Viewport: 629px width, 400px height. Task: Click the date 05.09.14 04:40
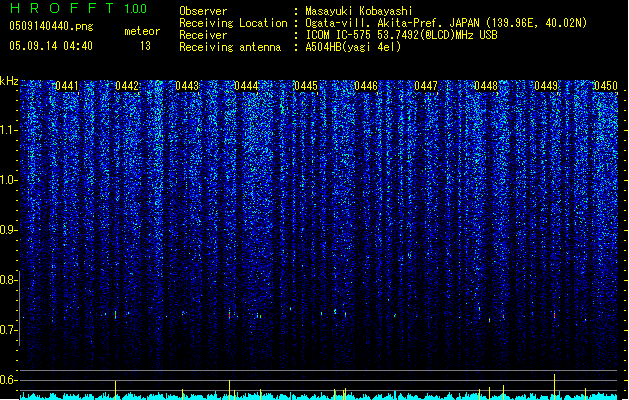[x=51, y=46]
